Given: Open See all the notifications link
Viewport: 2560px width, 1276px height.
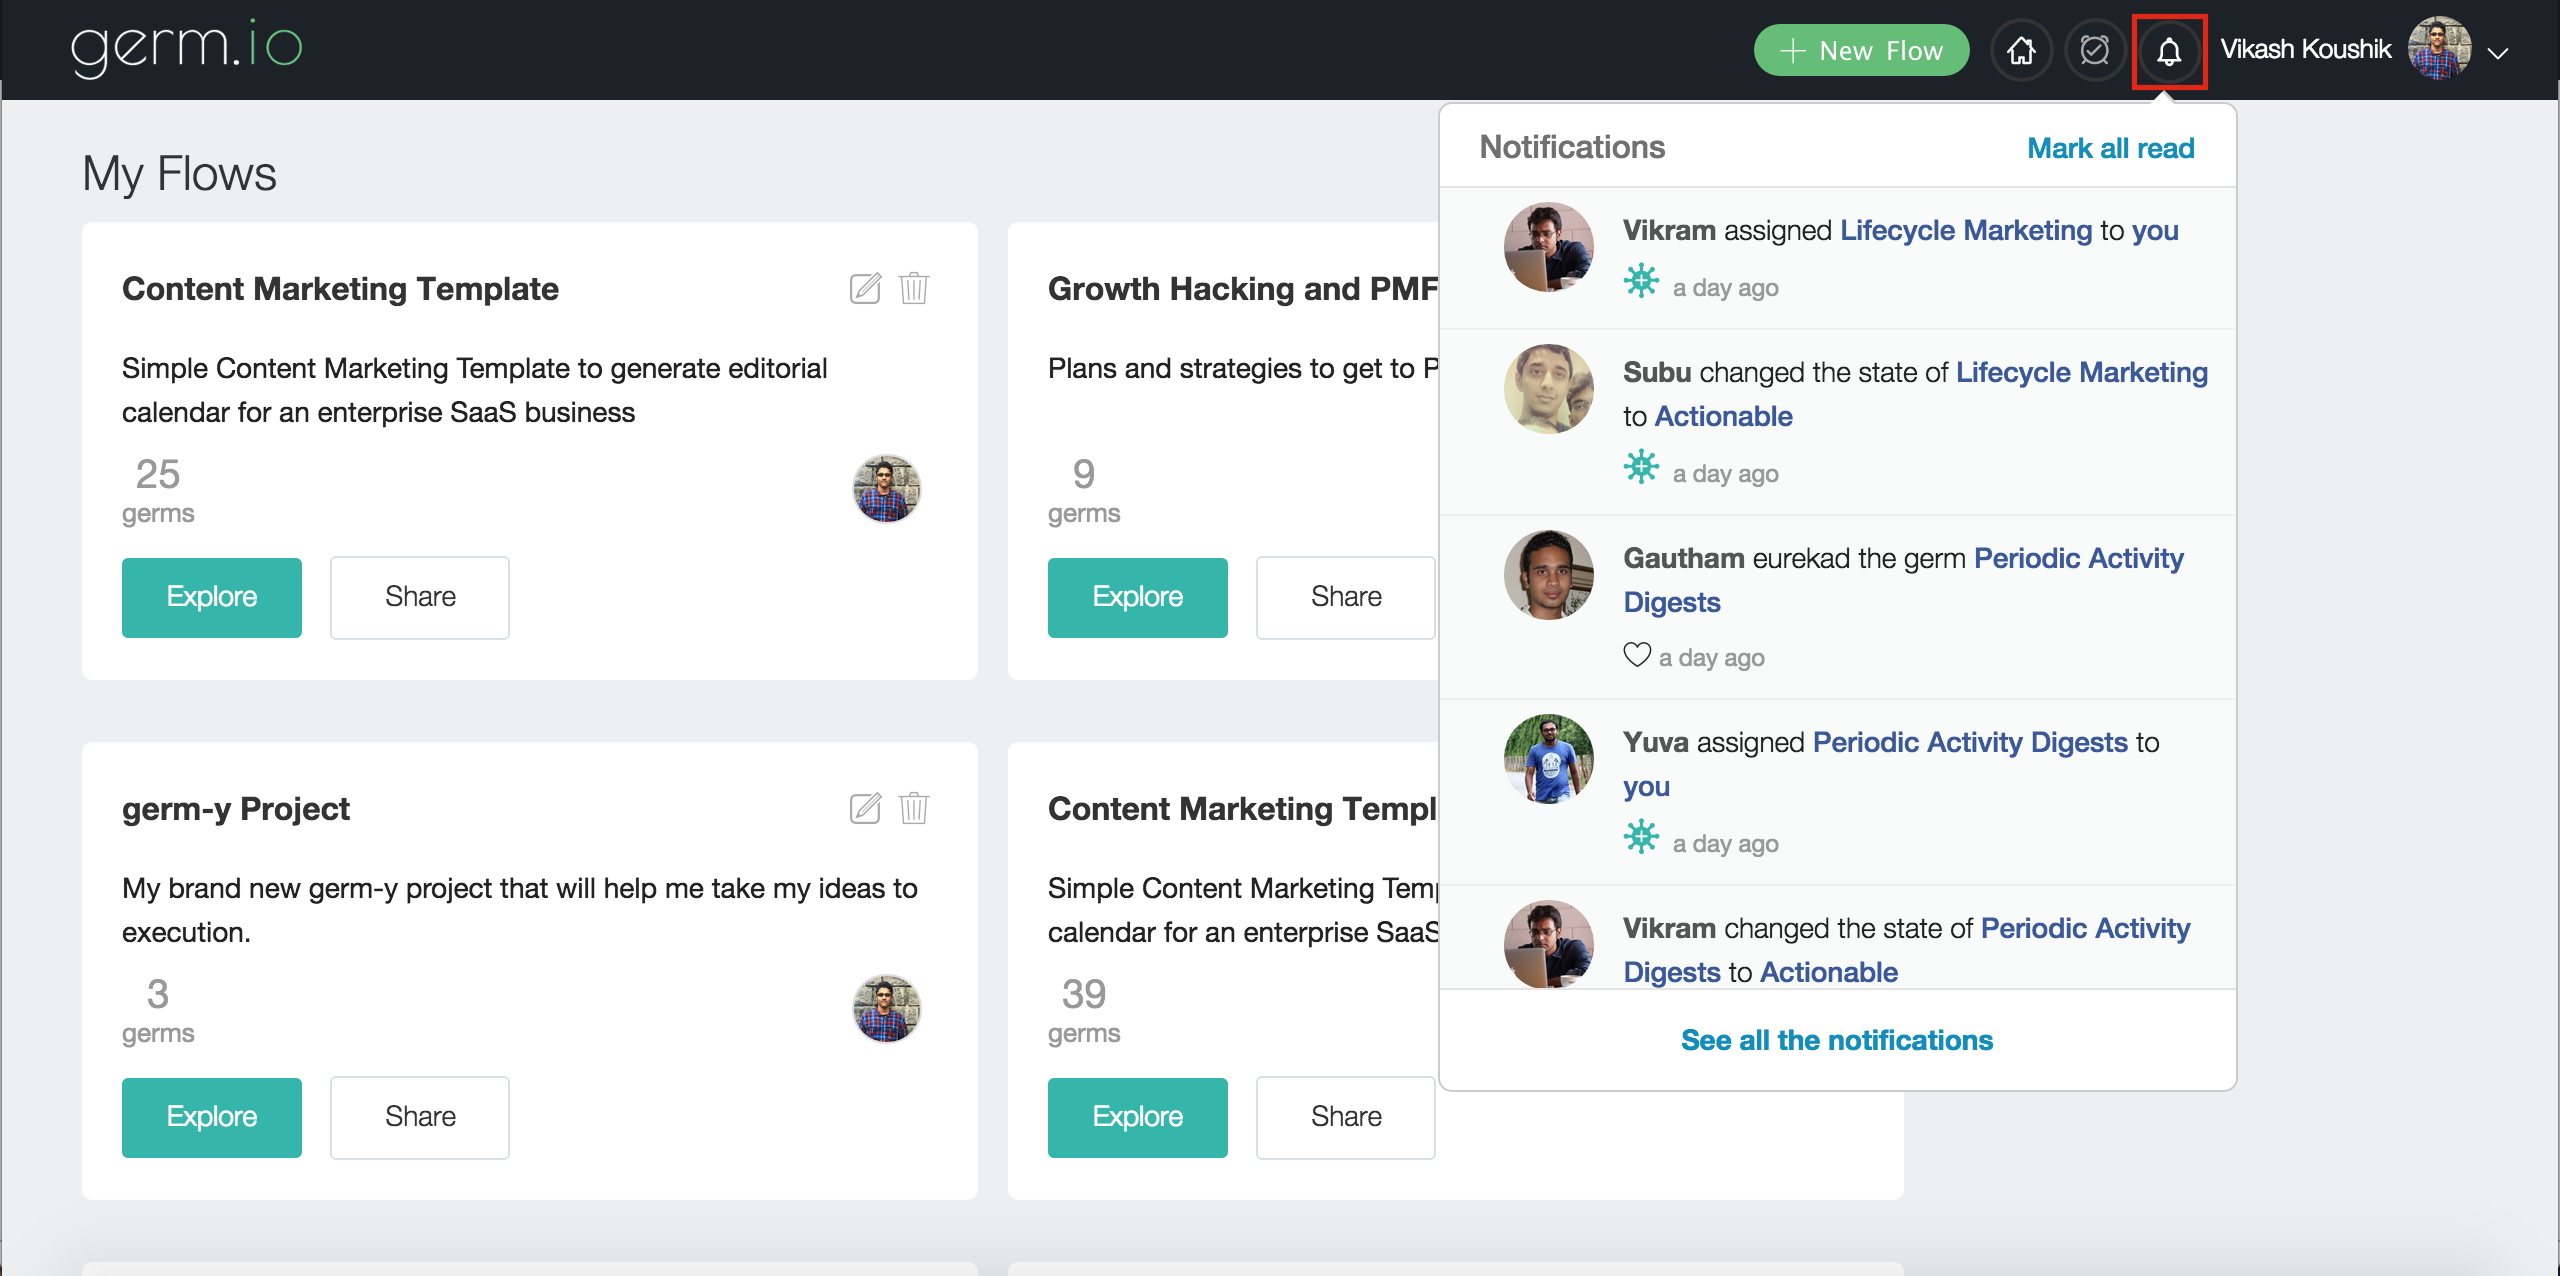Looking at the screenshot, I should (1836, 1040).
